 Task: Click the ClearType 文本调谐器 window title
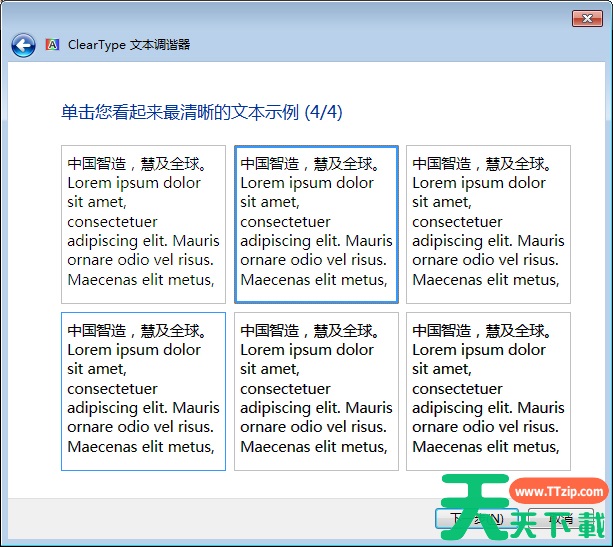click(129, 45)
